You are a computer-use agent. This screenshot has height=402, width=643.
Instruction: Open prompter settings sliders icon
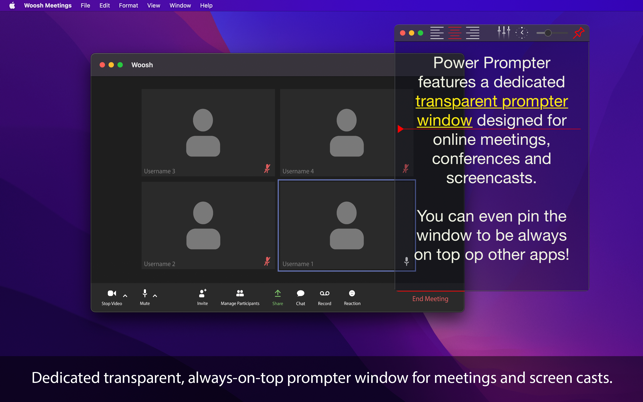point(504,32)
